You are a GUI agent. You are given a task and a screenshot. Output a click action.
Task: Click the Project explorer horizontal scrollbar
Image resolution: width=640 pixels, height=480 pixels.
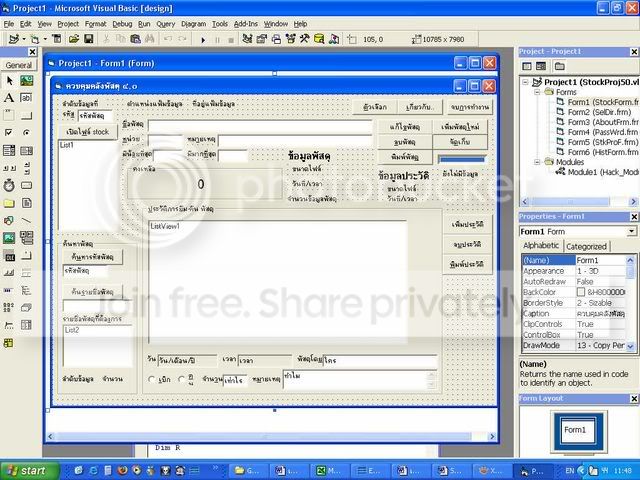point(579,202)
